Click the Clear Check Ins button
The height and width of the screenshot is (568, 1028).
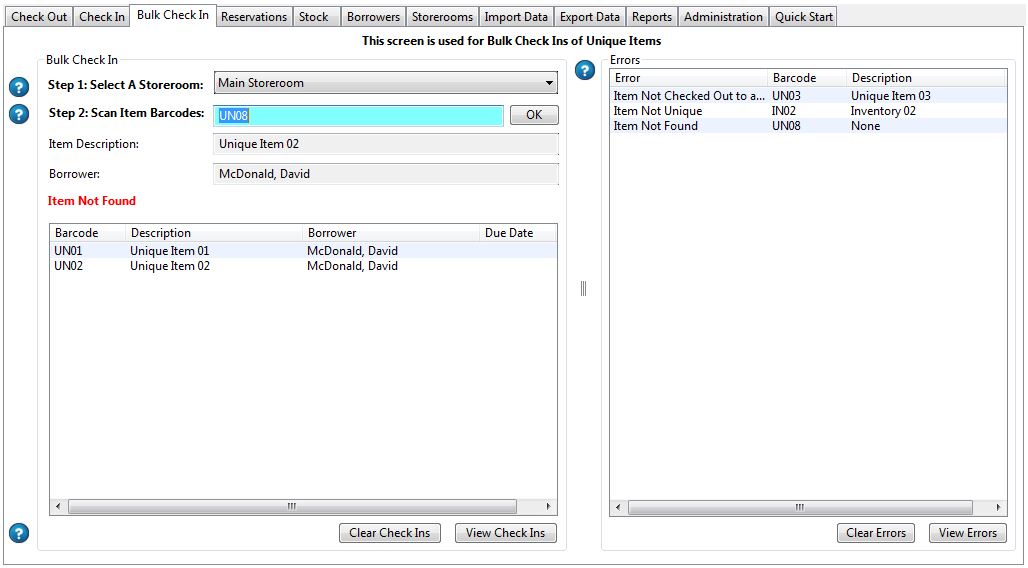pyautogui.click(x=389, y=533)
